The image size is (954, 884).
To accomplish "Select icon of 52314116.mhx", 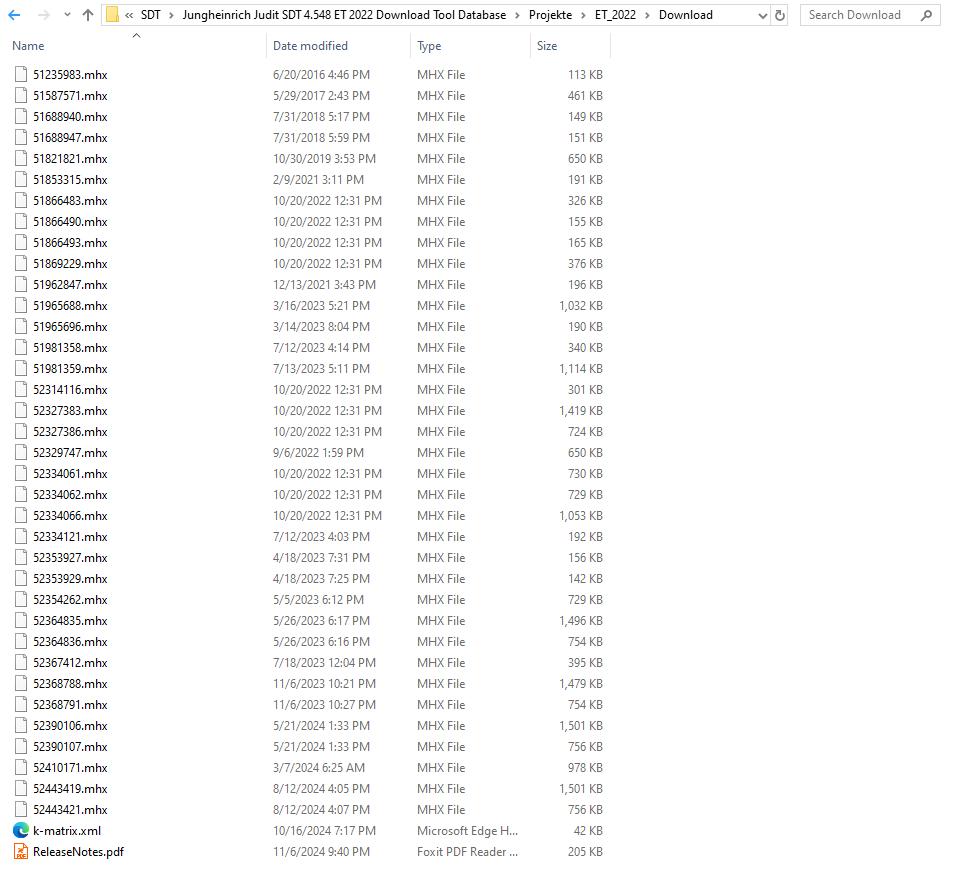I will [x=21, y=389].
